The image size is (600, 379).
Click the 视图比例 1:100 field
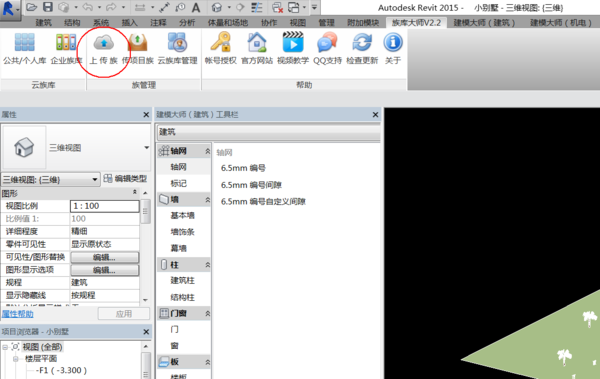tap(104, 206)
